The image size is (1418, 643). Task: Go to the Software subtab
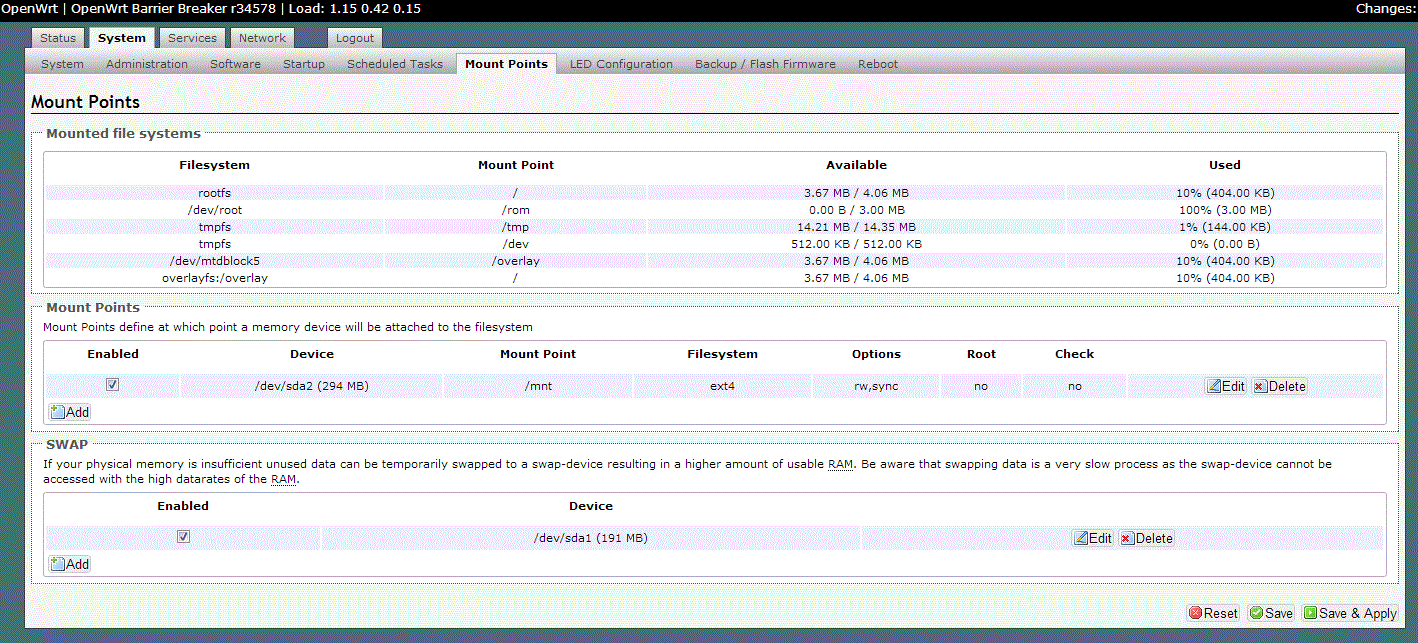pyautogui.click(x=235, y=64)
